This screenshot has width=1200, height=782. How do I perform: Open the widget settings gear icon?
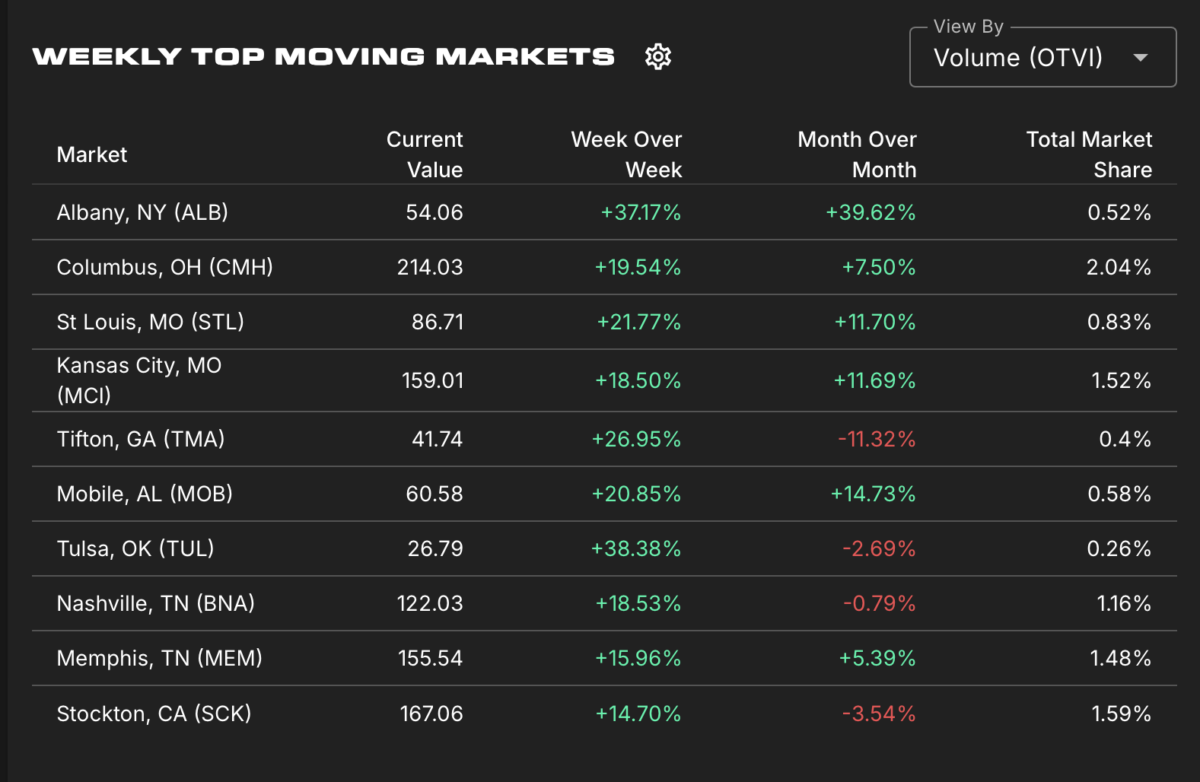pyautogui.click(x=658, y=56)
